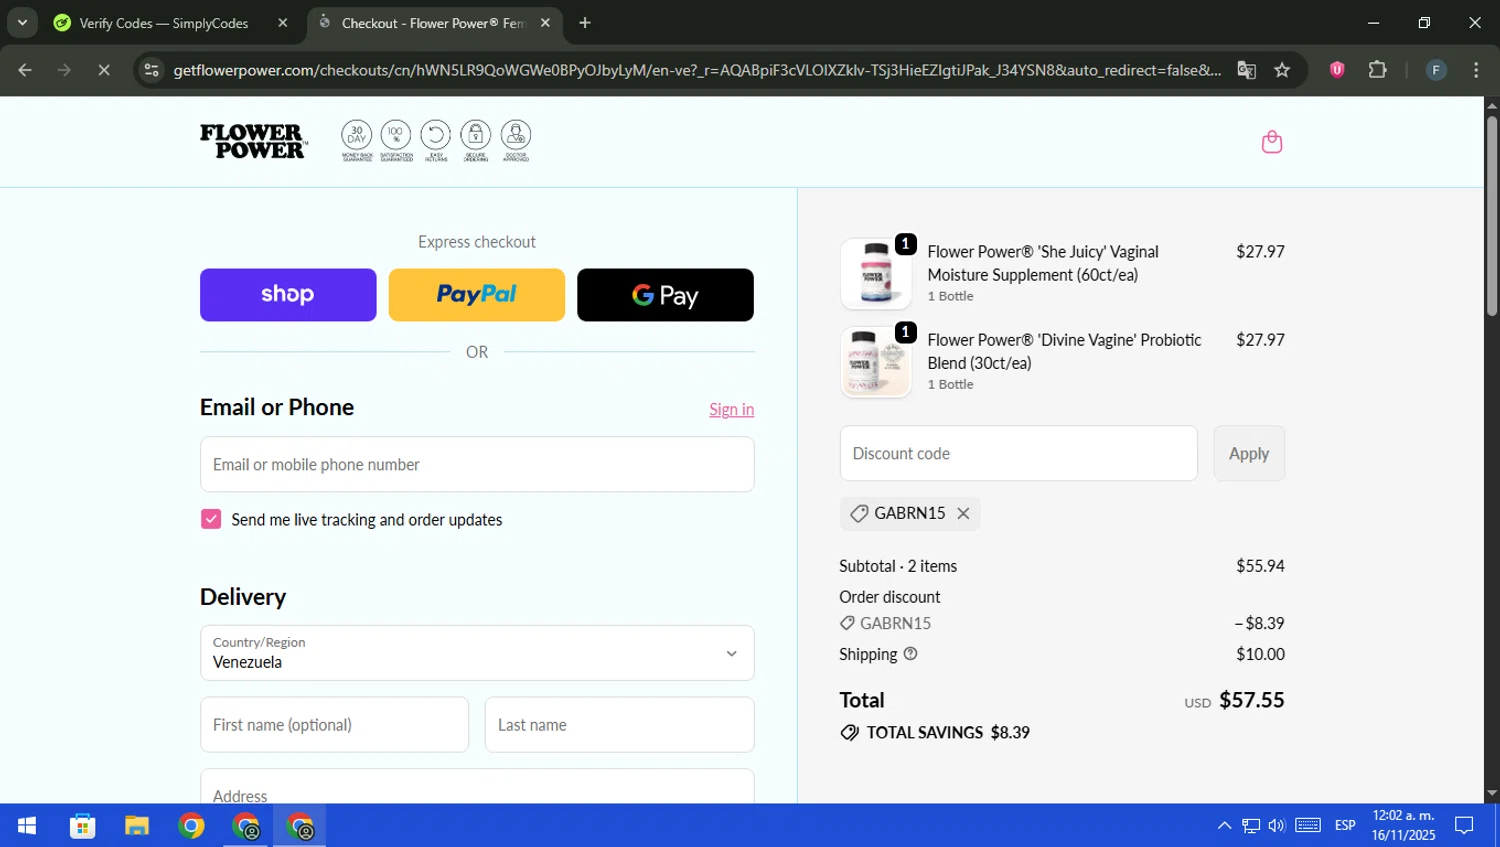Open the Windows notification center icon
This screenshot has height=847, width=1500.
pyautogui.click(x=1464, y=826)
